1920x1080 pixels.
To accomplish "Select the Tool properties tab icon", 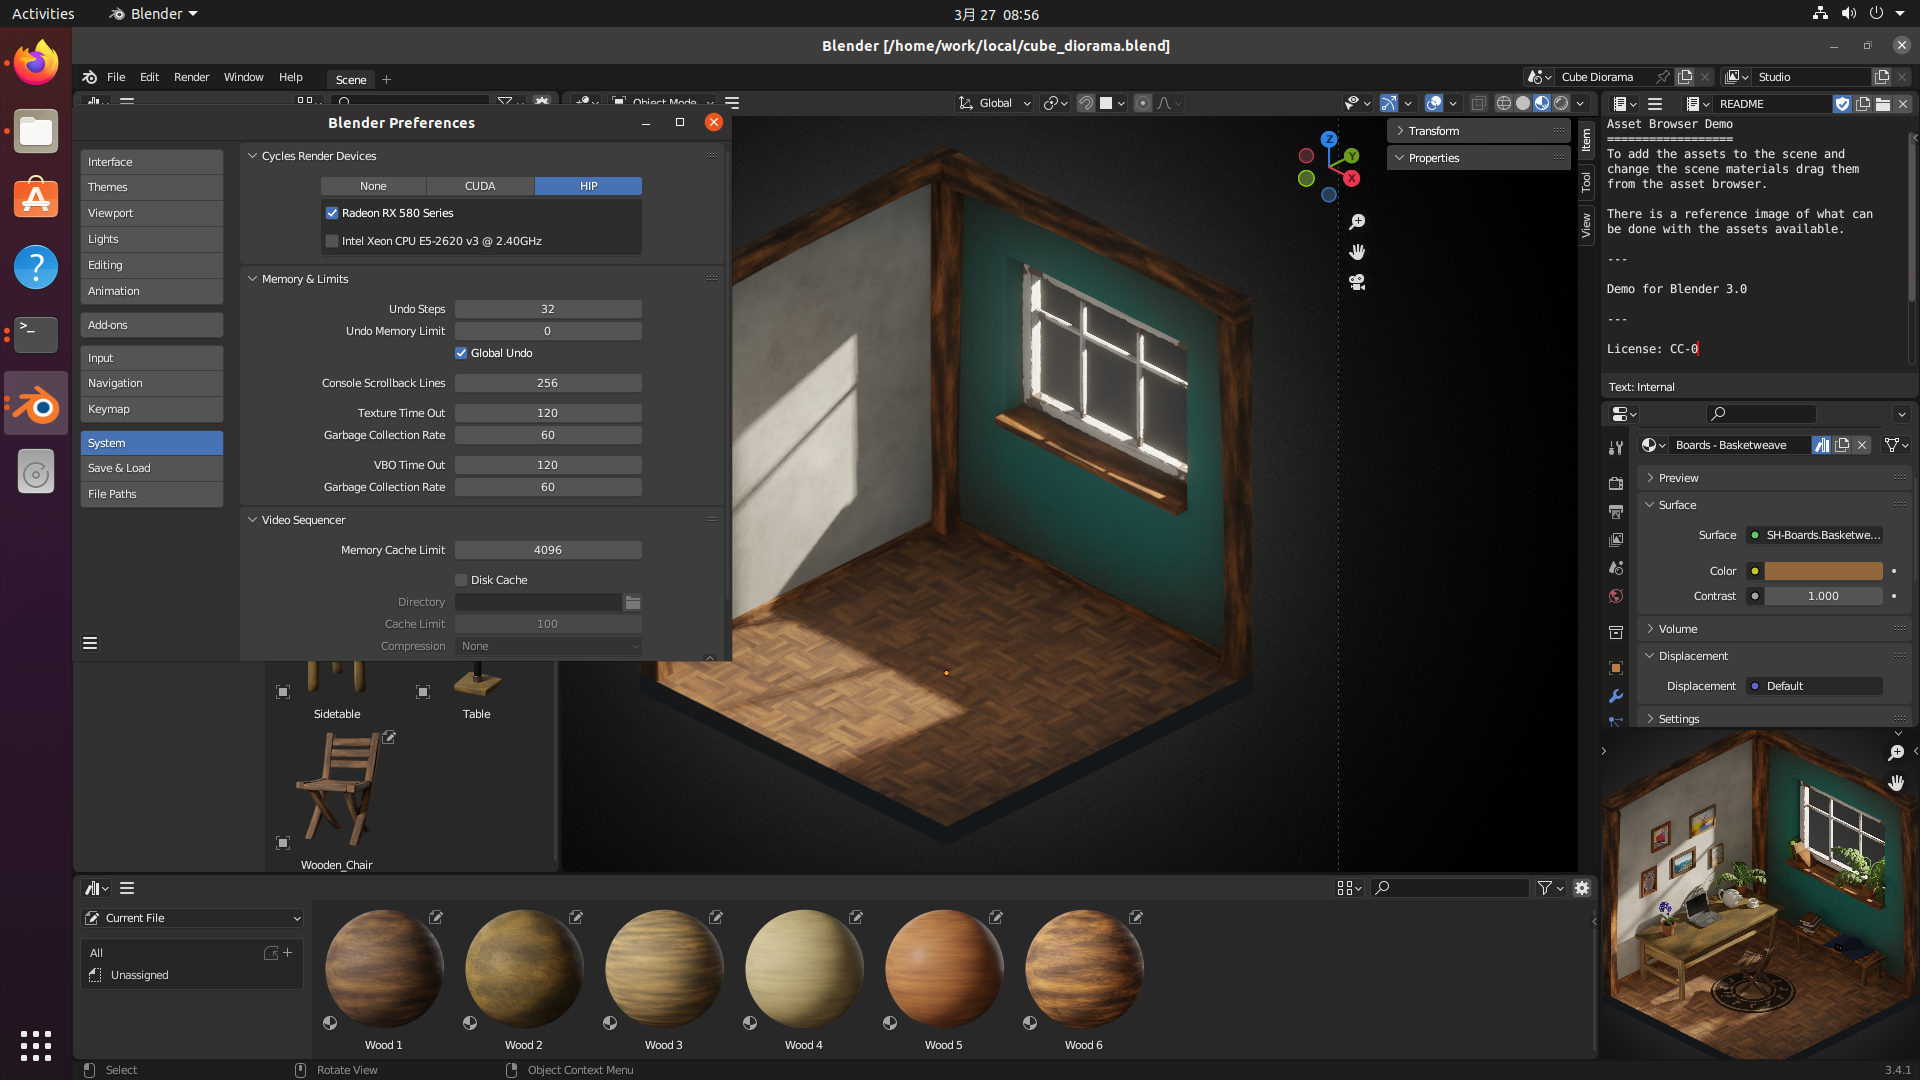I will pos(1615,448).
